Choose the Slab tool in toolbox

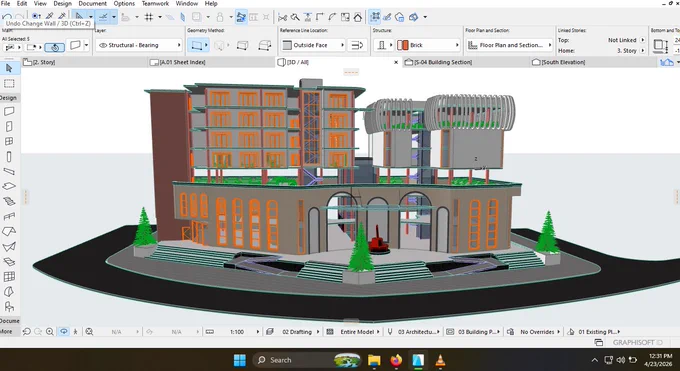point(9,187)
